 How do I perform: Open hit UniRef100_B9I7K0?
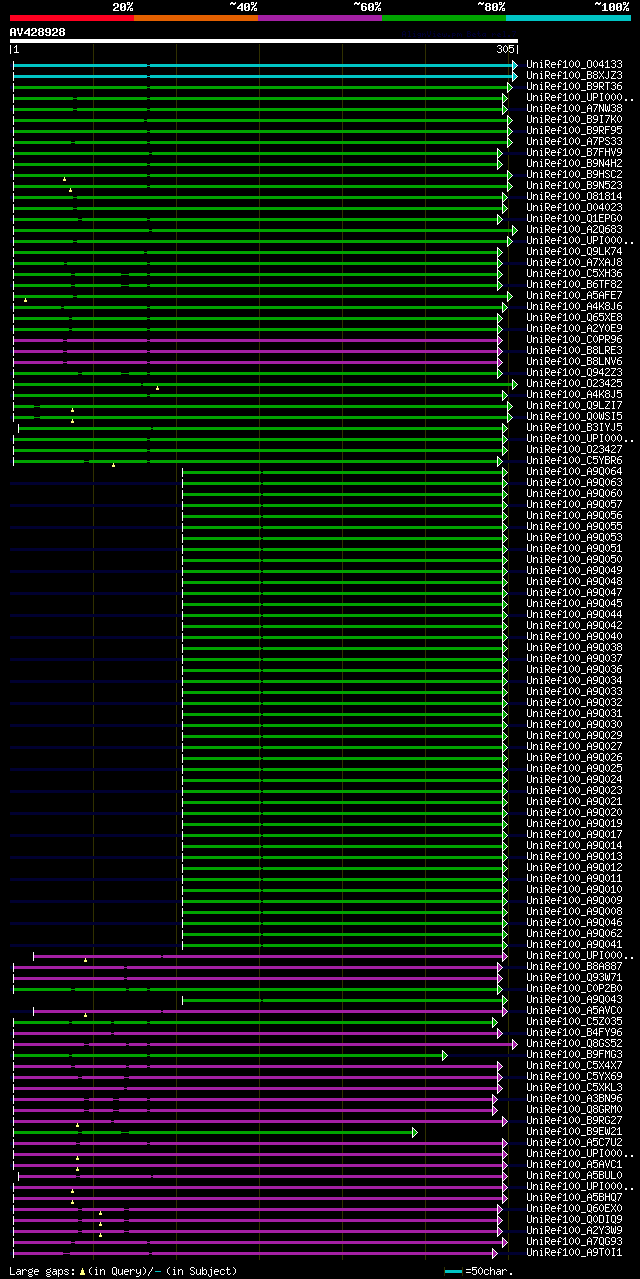tap(574, 119)
